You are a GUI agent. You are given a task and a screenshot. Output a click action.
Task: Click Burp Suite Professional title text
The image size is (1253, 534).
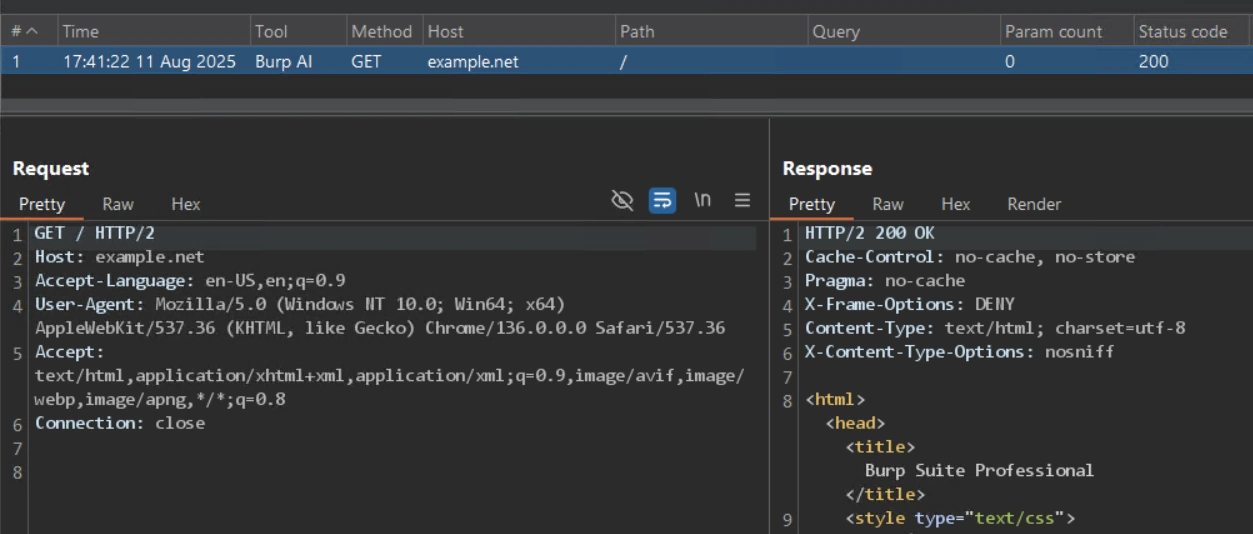click(979, 470)
